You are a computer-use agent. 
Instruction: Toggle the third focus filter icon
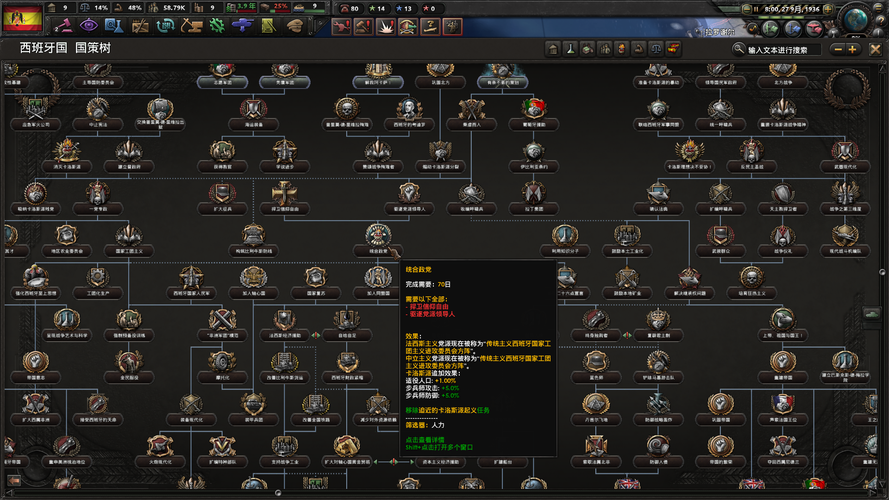point(587,49)
